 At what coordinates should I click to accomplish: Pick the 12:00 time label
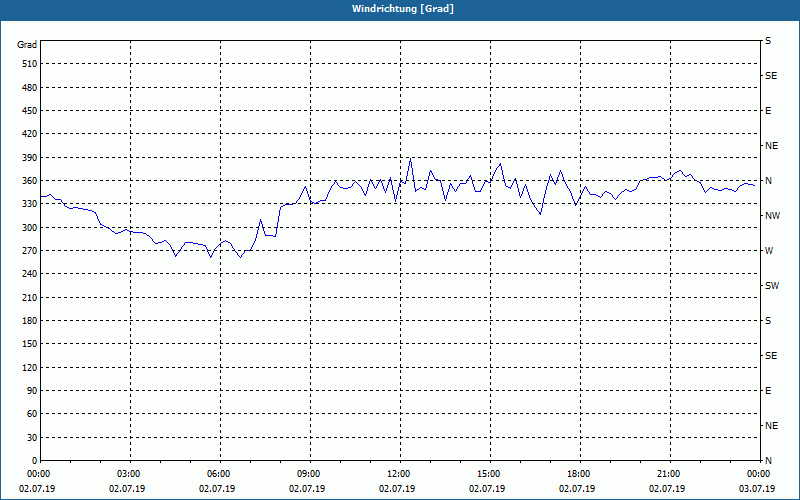(x=397, y=474)
